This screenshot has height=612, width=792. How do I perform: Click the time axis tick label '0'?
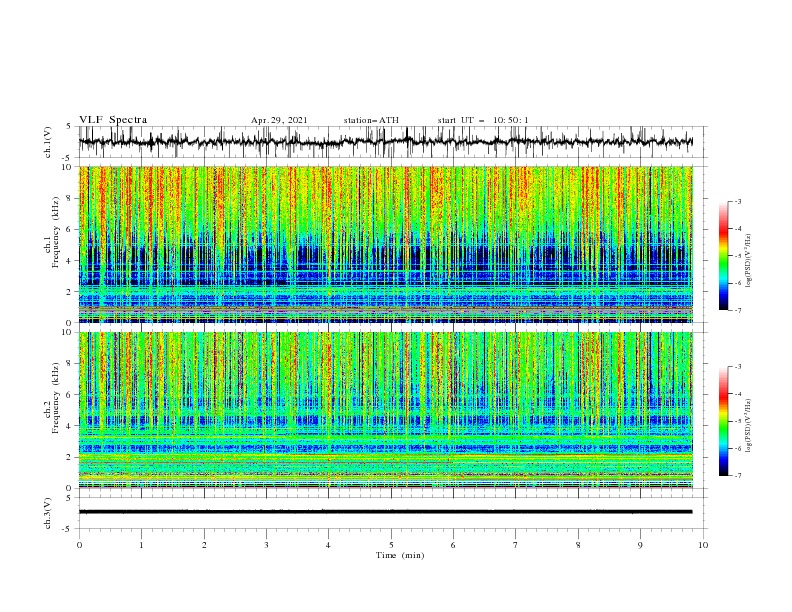tap(79, 545)
